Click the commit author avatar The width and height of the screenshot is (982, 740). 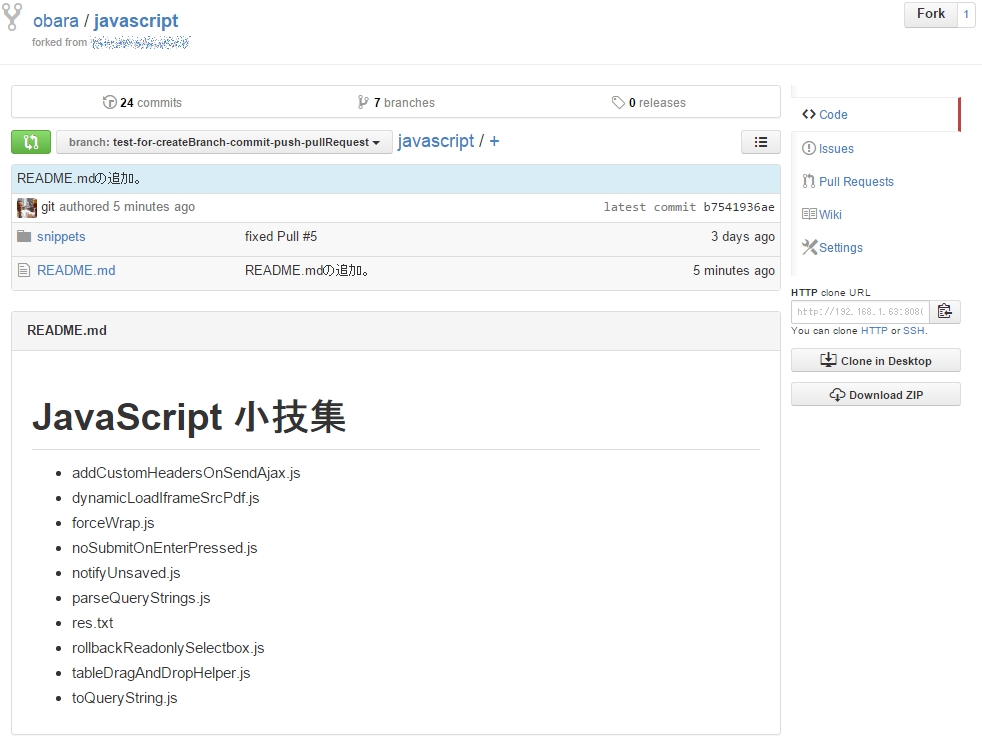tap(27, 207)
